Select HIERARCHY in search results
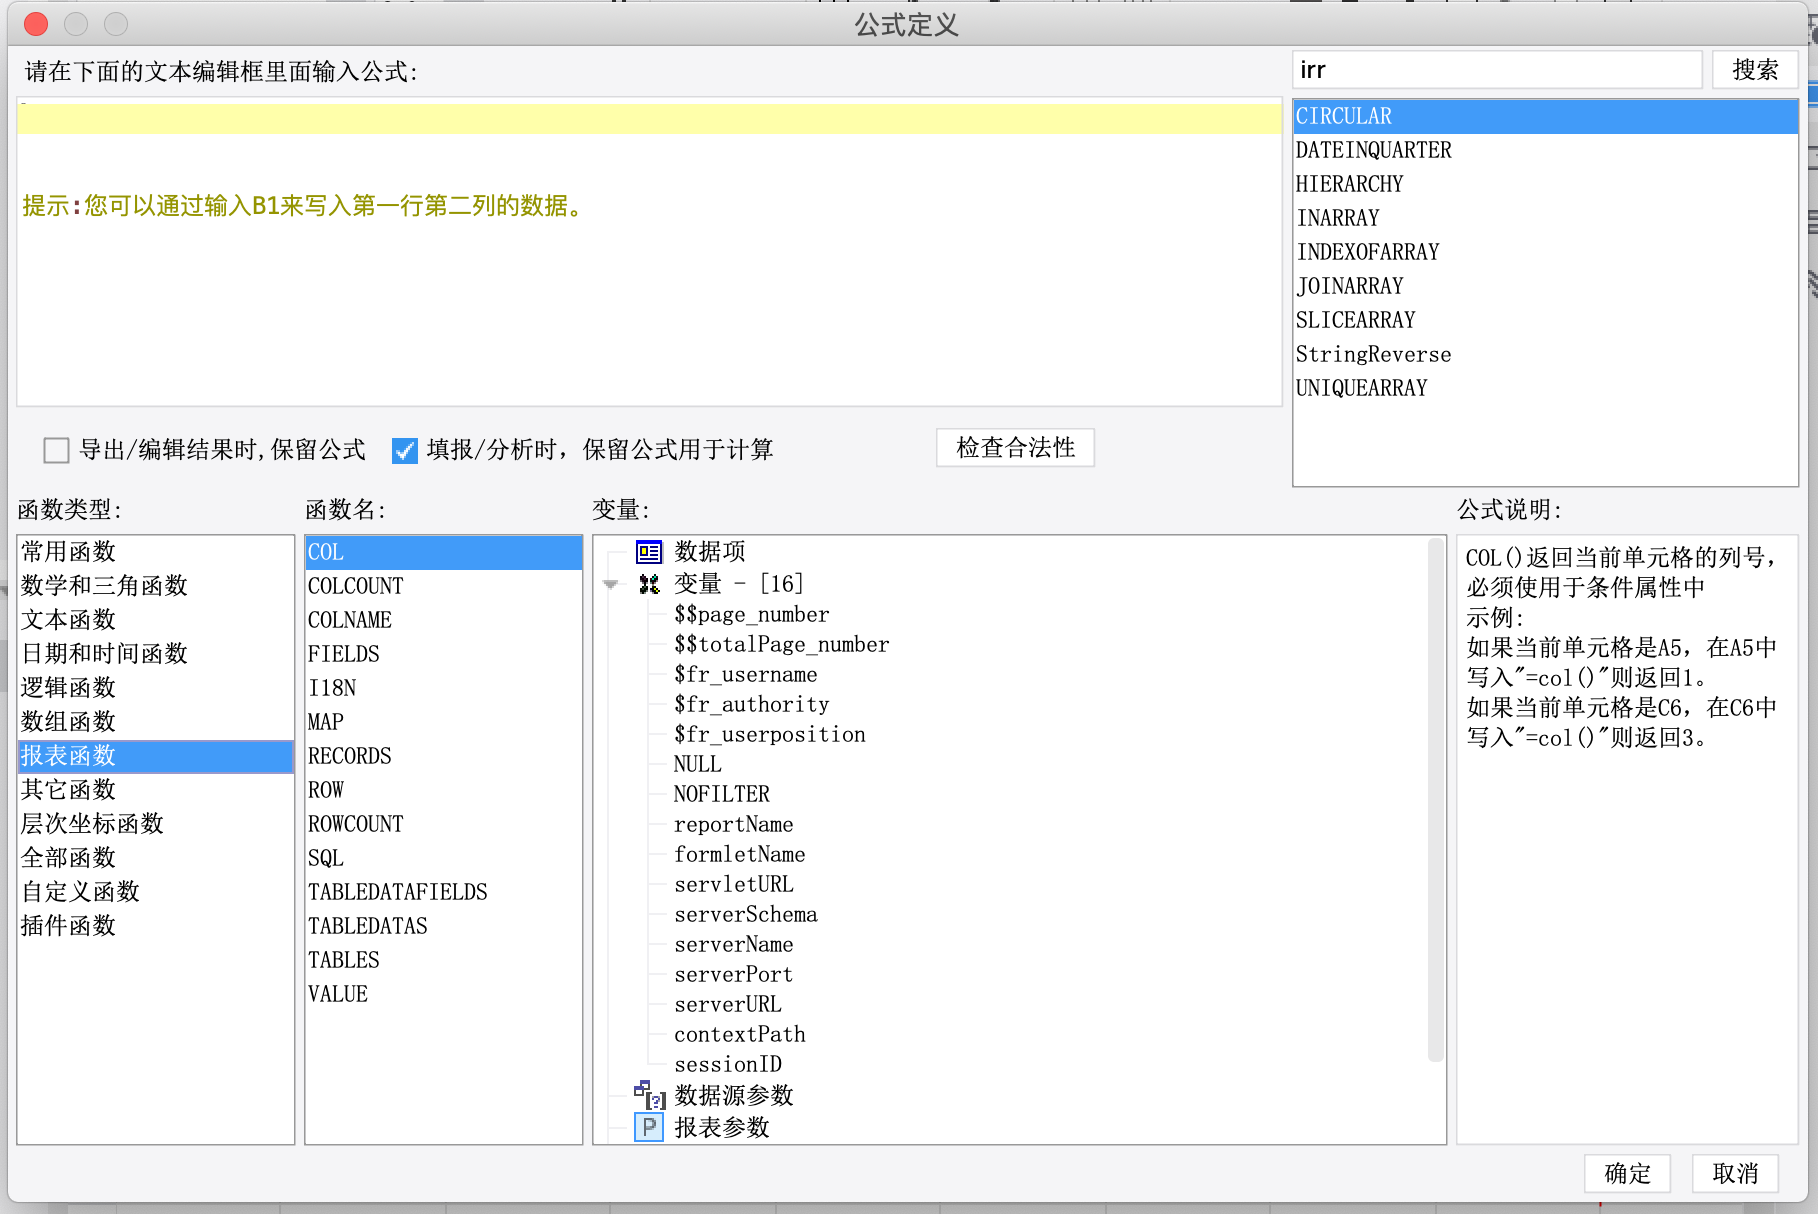The width and height of the screenshot is (1818, 1214). click(1545, 184)
